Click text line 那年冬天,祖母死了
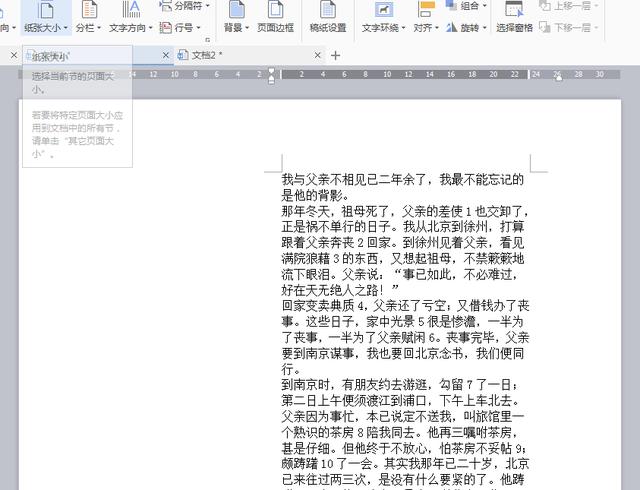 click(x=405, y=211)
